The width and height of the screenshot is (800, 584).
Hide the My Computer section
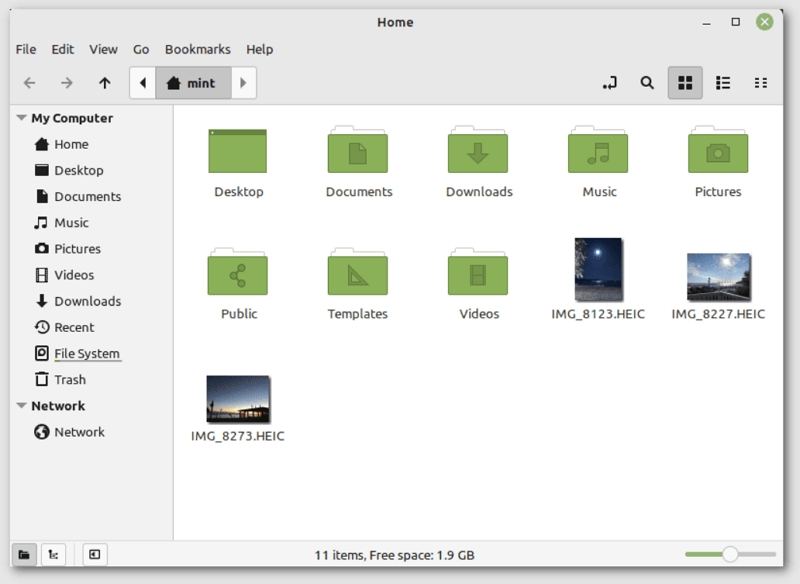click(x=20, y=118)
